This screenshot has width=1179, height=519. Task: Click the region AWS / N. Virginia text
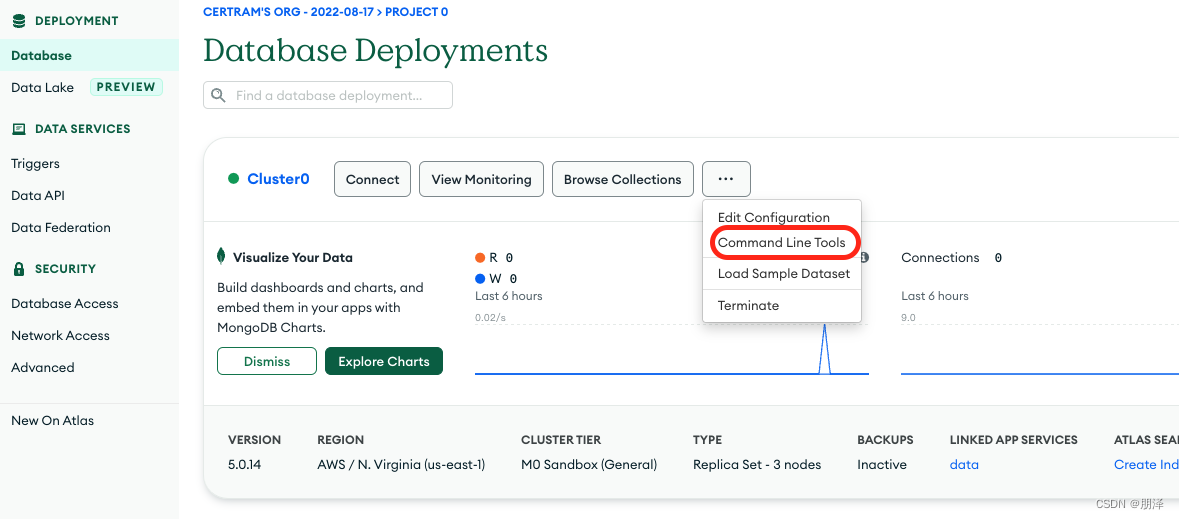(x=401, y=465)
